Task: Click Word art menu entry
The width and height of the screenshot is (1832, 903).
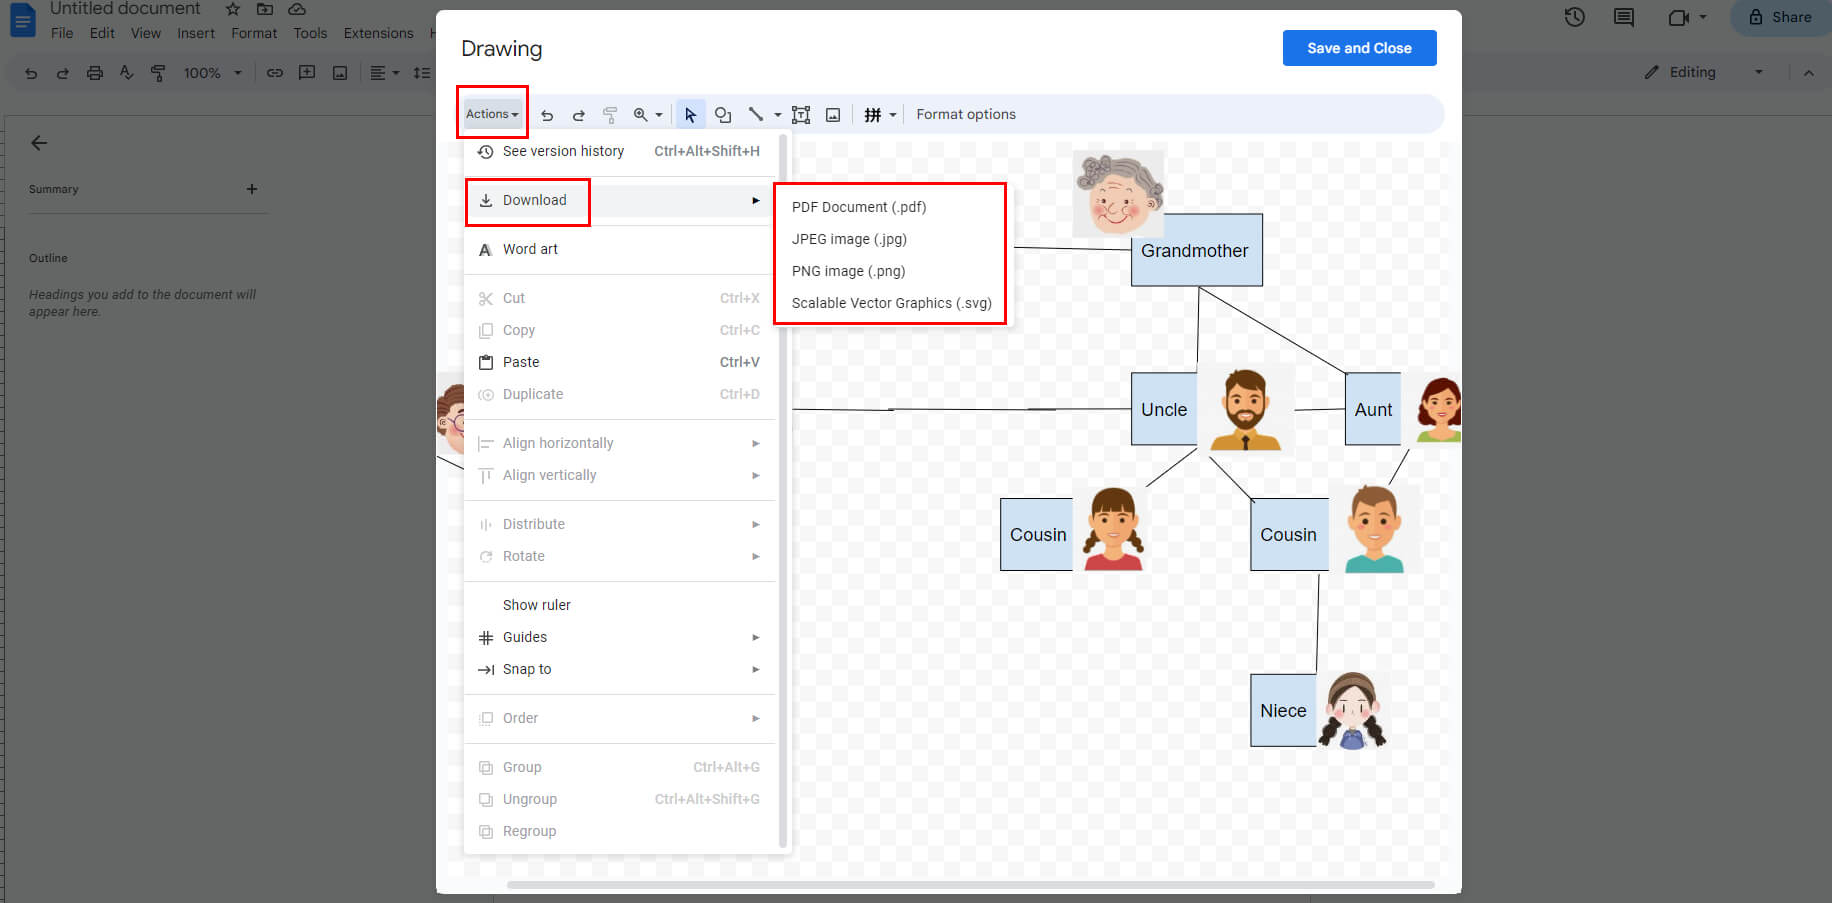Action: click(530, 249)
